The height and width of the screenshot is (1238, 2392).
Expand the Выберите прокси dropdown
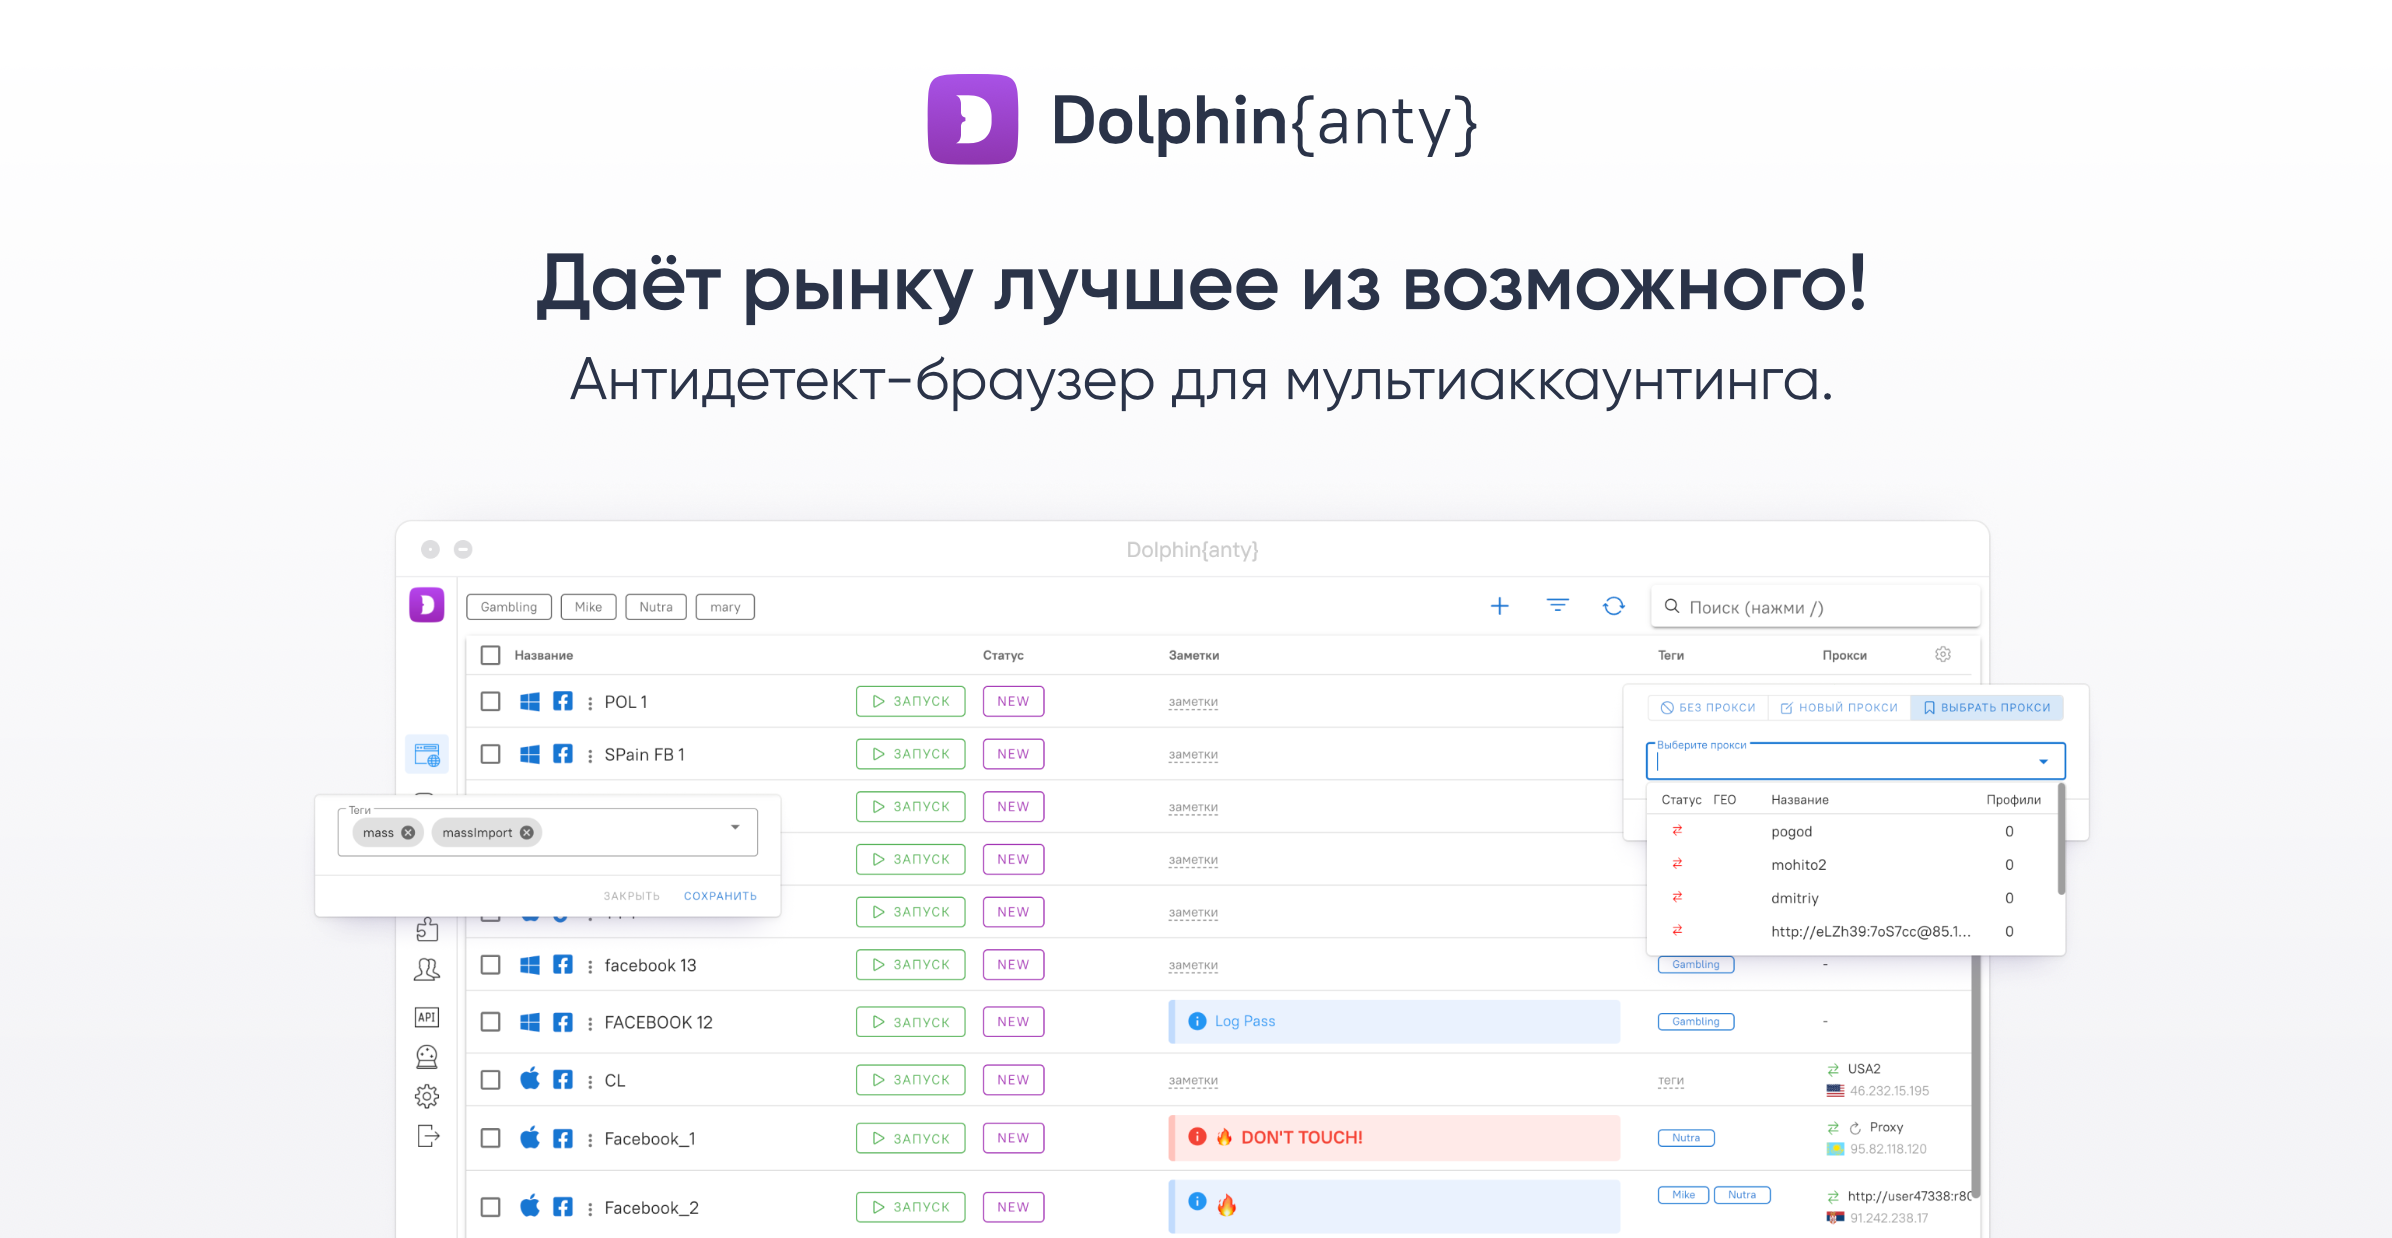pos(2042,761)
